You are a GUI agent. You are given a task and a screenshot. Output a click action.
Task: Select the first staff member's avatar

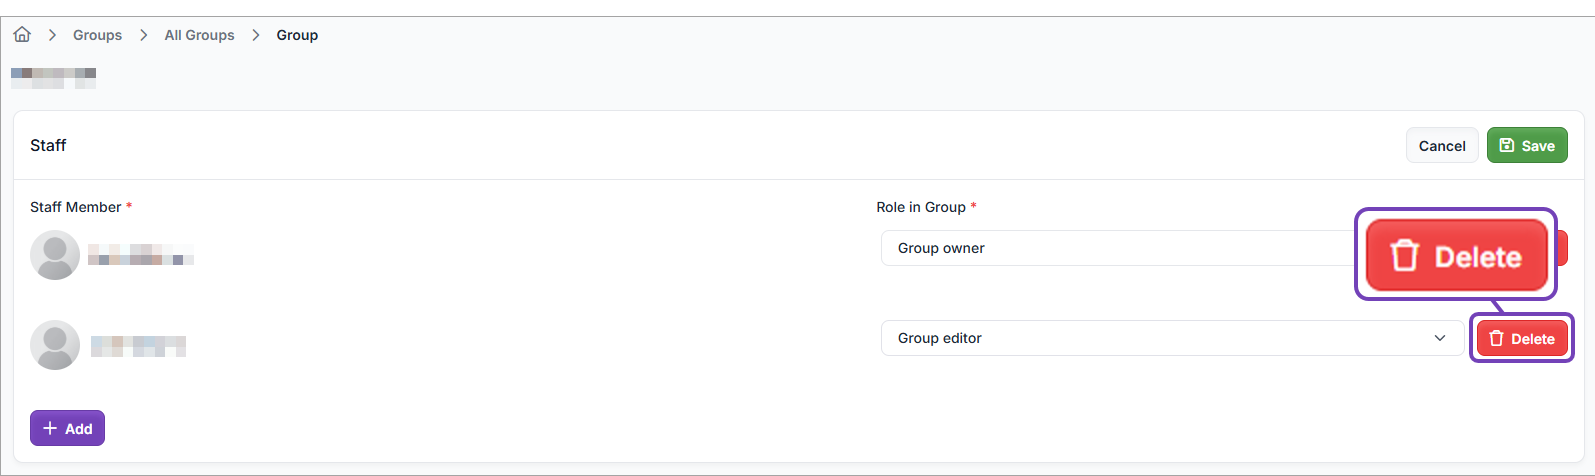(55, 255)
